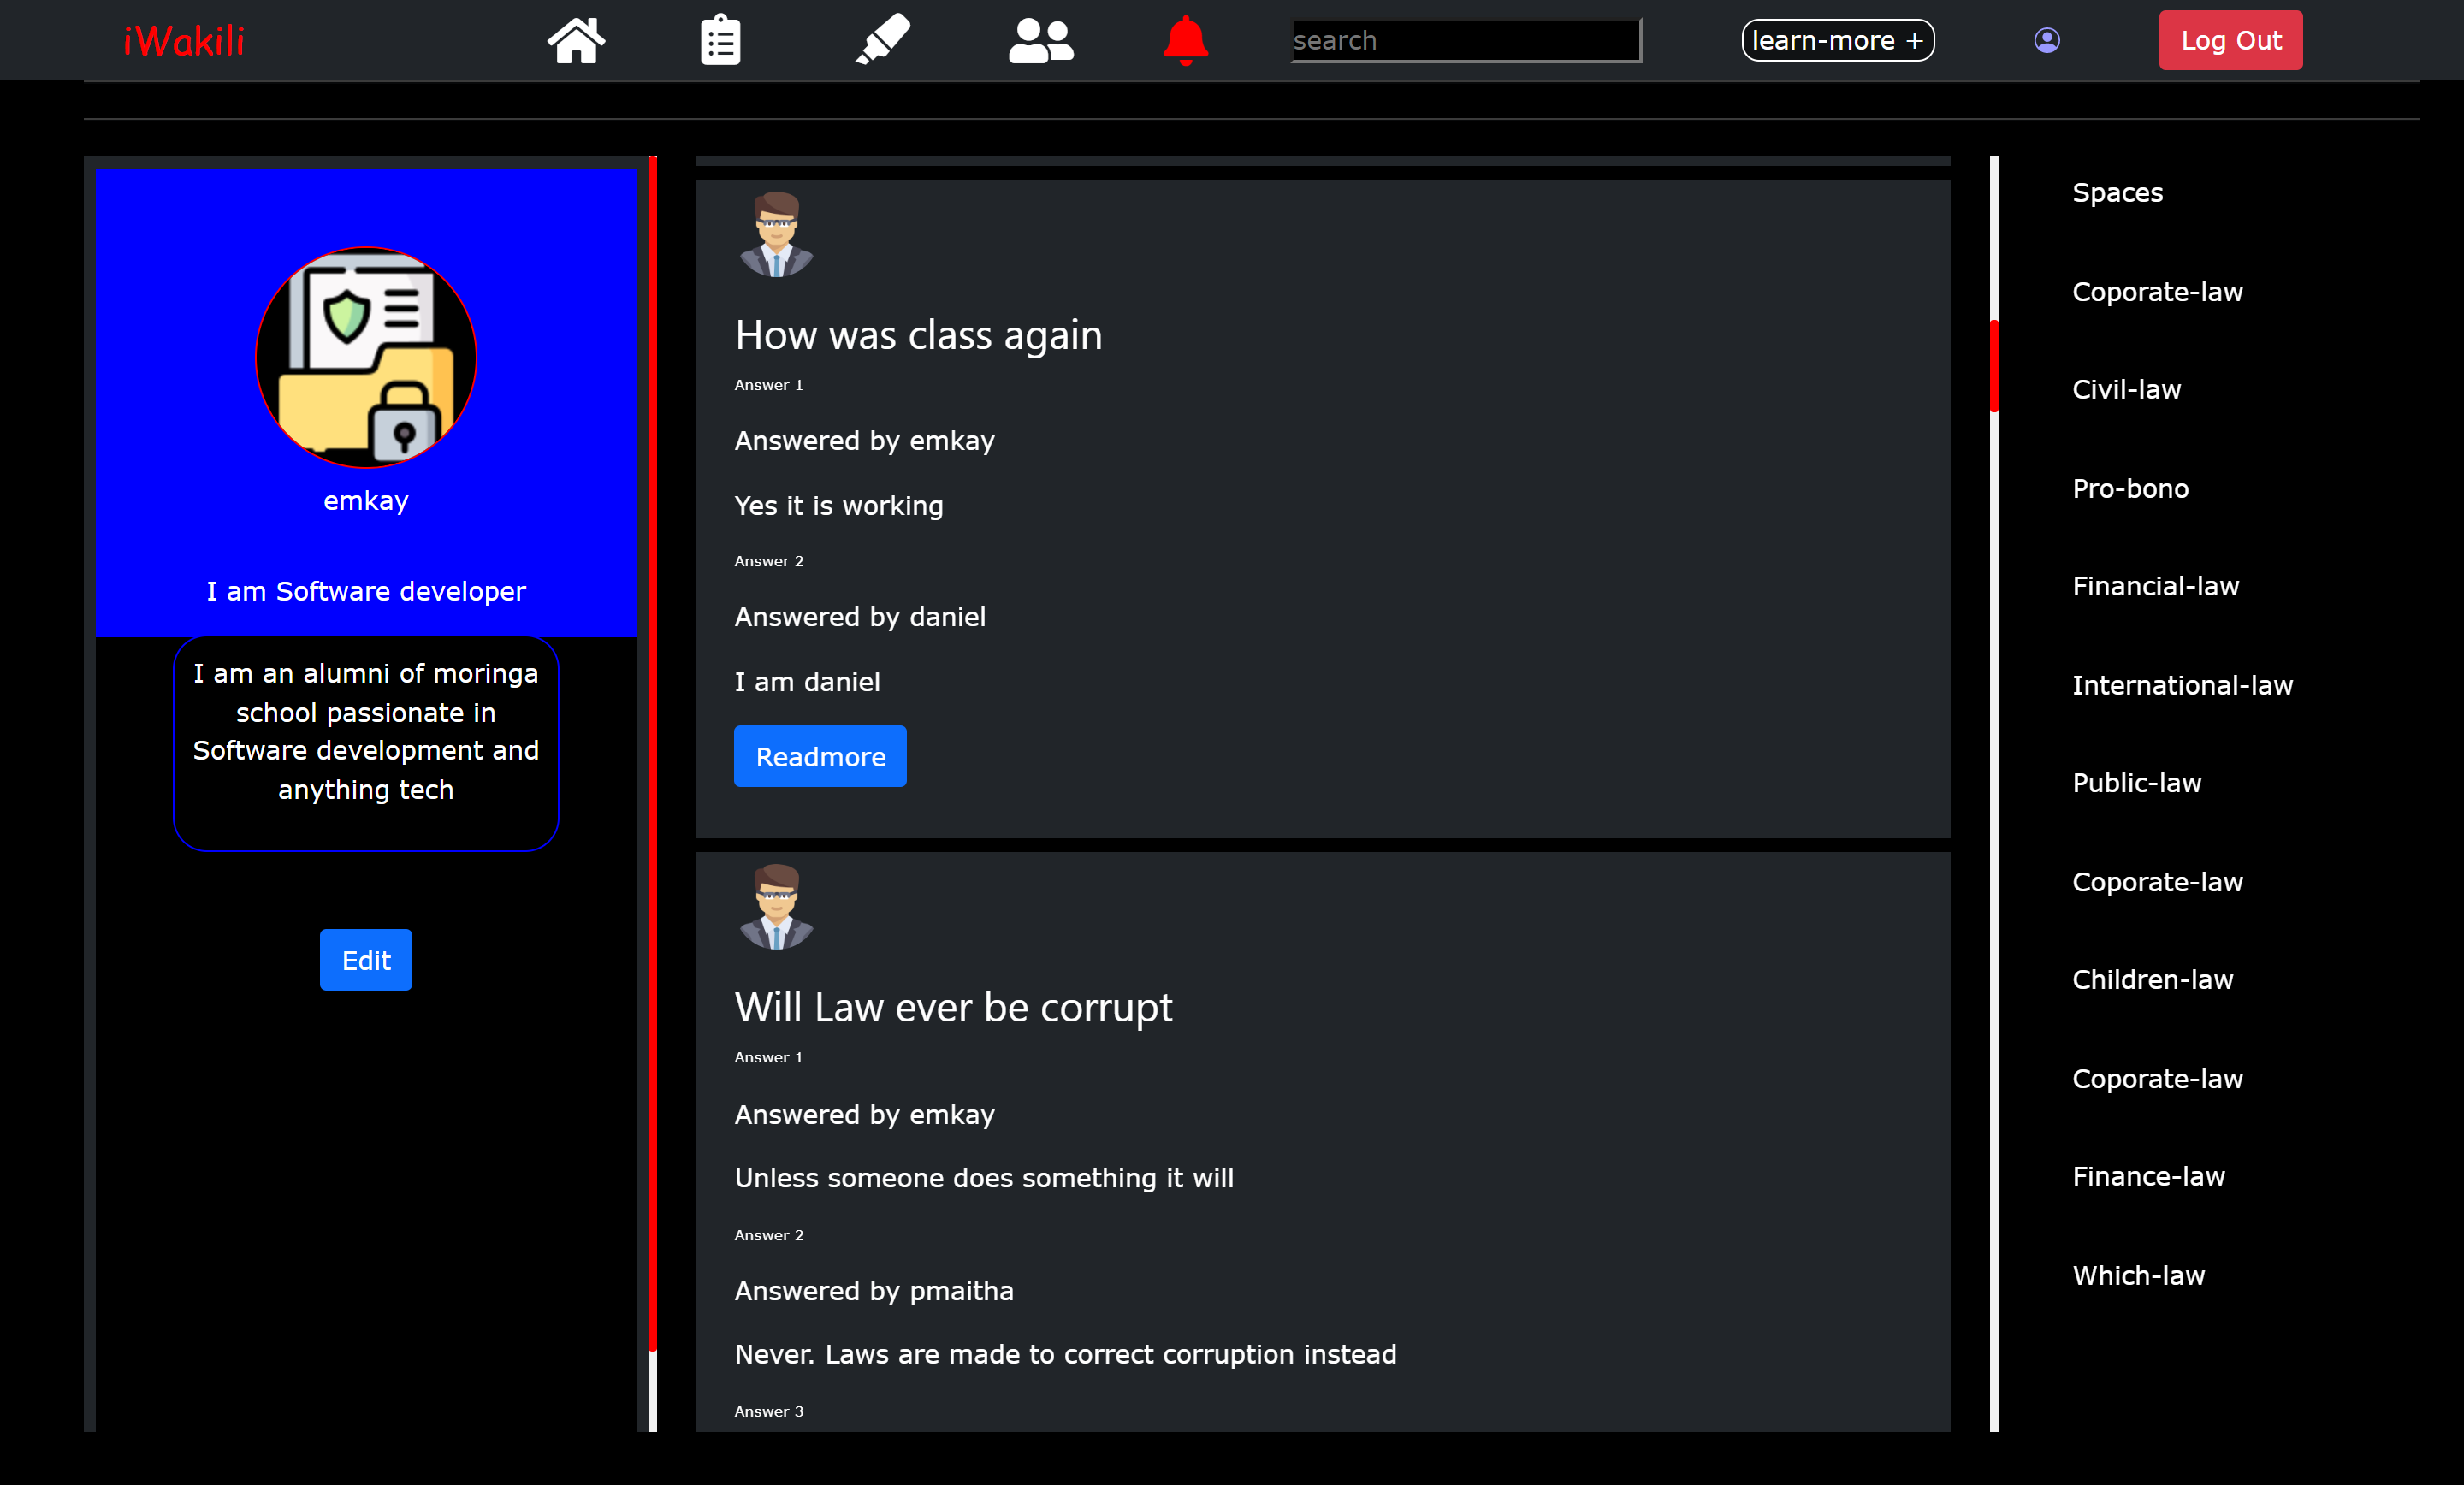Screen dimensions: 2464x1485
Task: Open the Civil-law space
Action: [x=2126, y=389]
